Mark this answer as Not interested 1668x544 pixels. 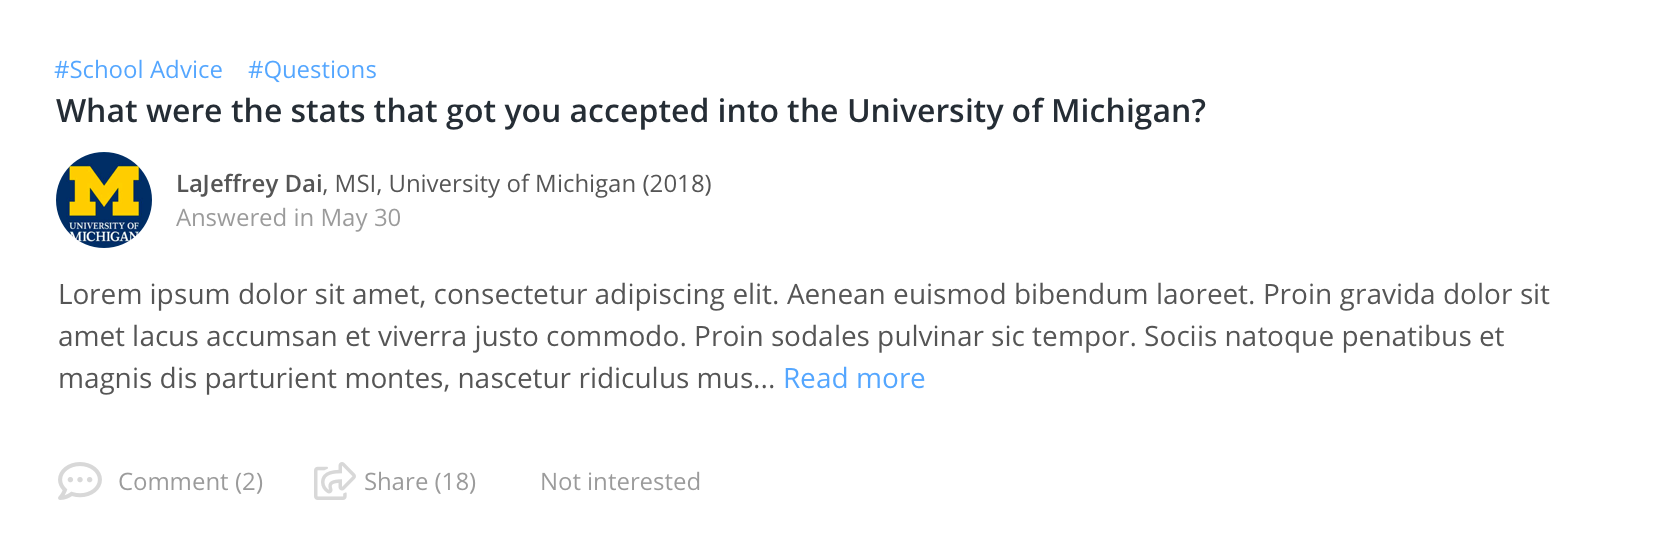coord(620,482)
